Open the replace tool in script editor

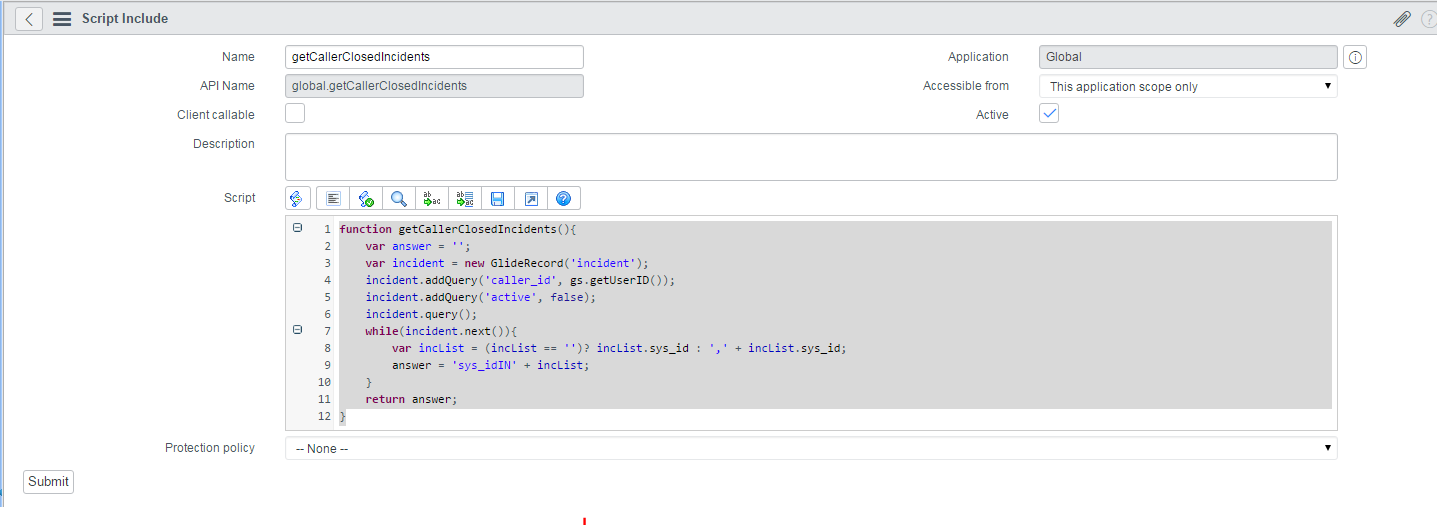pos(432,198)
